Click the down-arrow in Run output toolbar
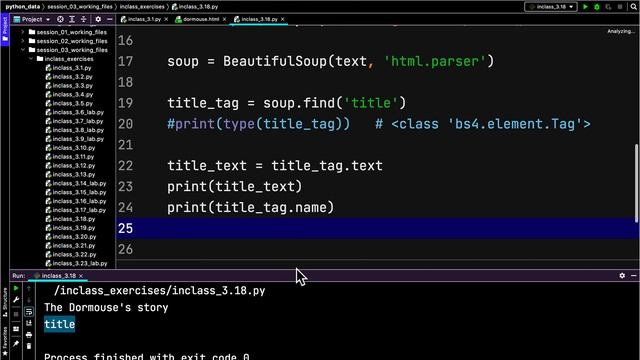 click(x=29, y=300)
